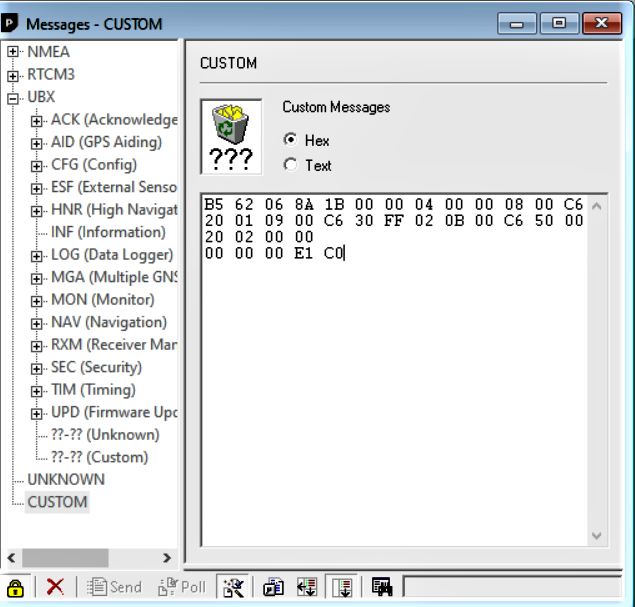Expand the NMEA tree node
The width and height of the screenshot is (635, 607).
tap(13, 52)
